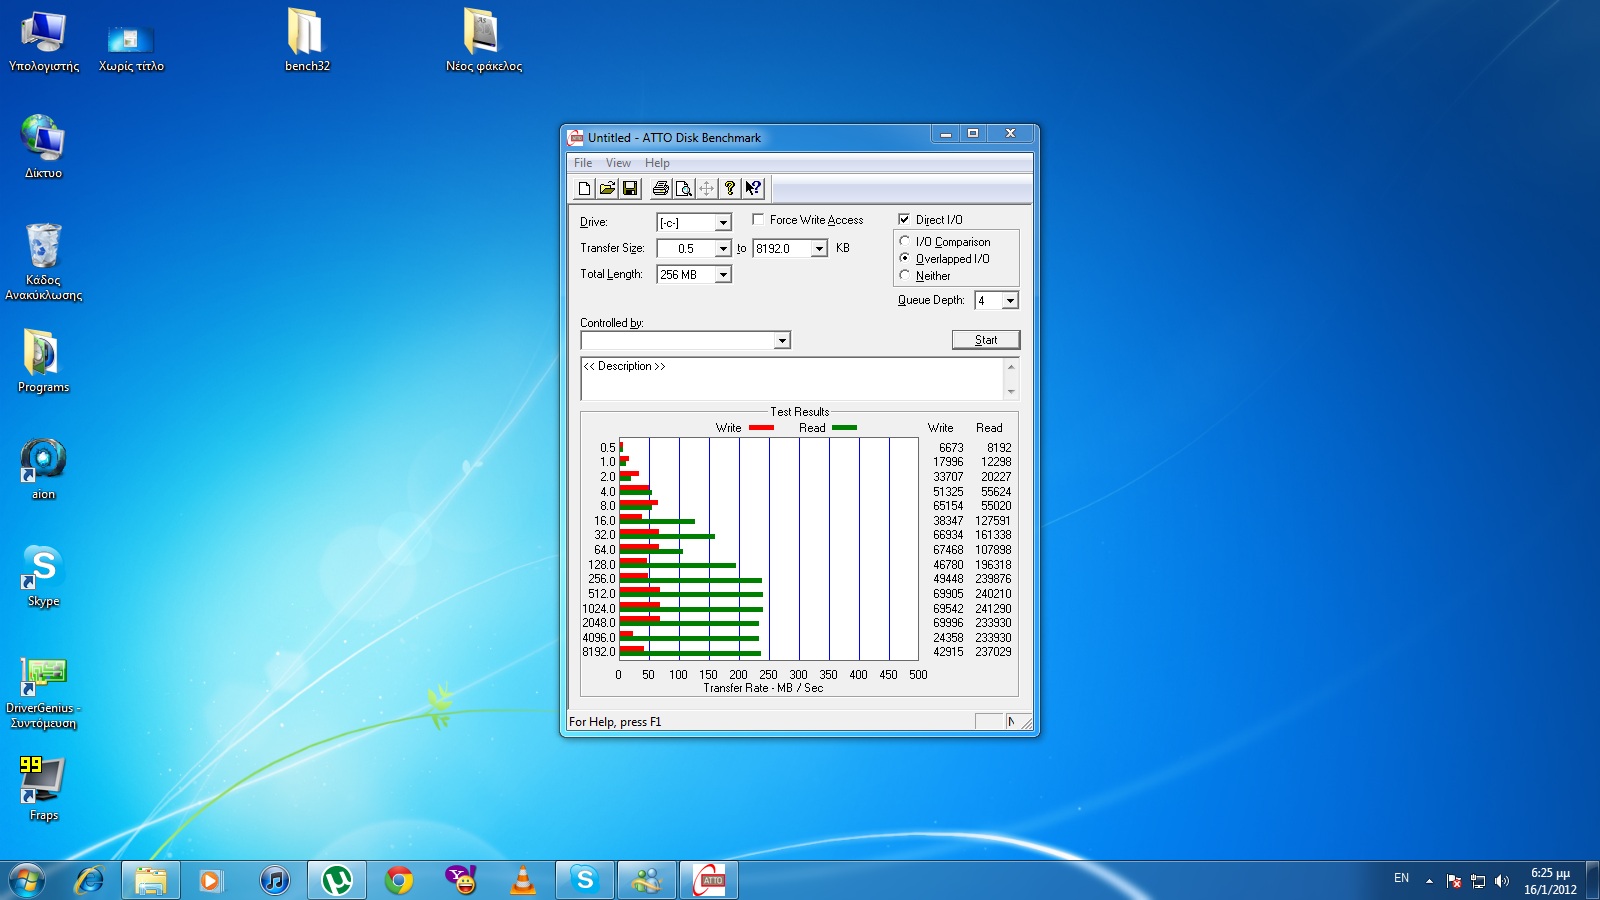
Task: Open Windows Explorer from taskbar
Action: click(x=151, y=881)
